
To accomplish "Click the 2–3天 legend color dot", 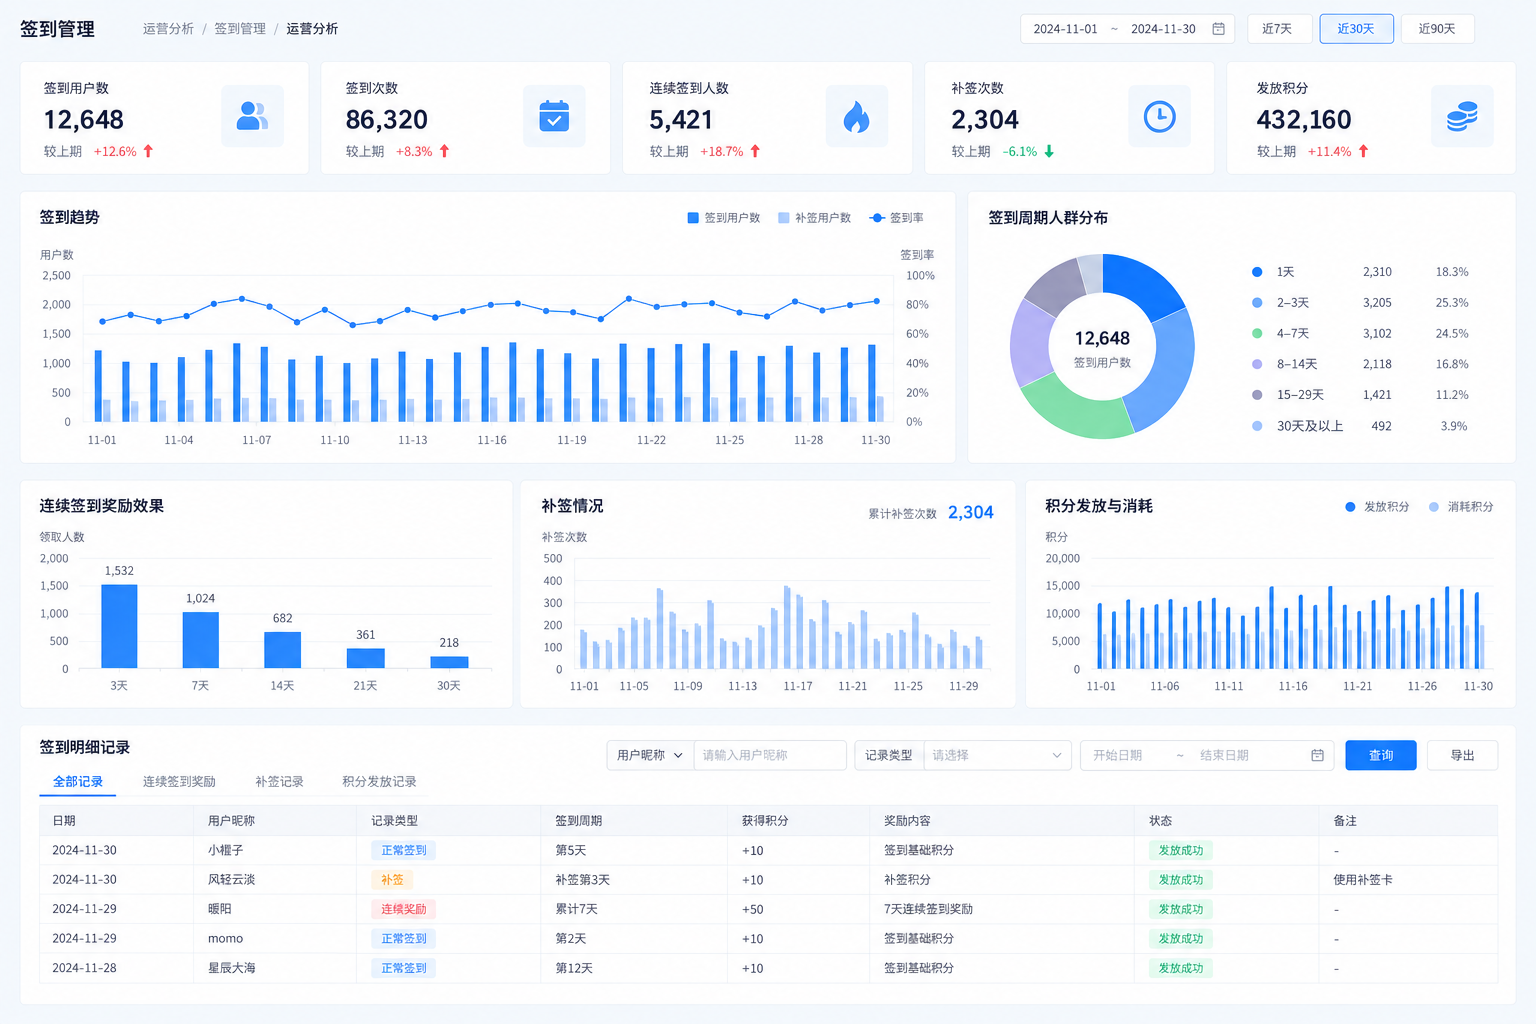I will click(1257, 303).
